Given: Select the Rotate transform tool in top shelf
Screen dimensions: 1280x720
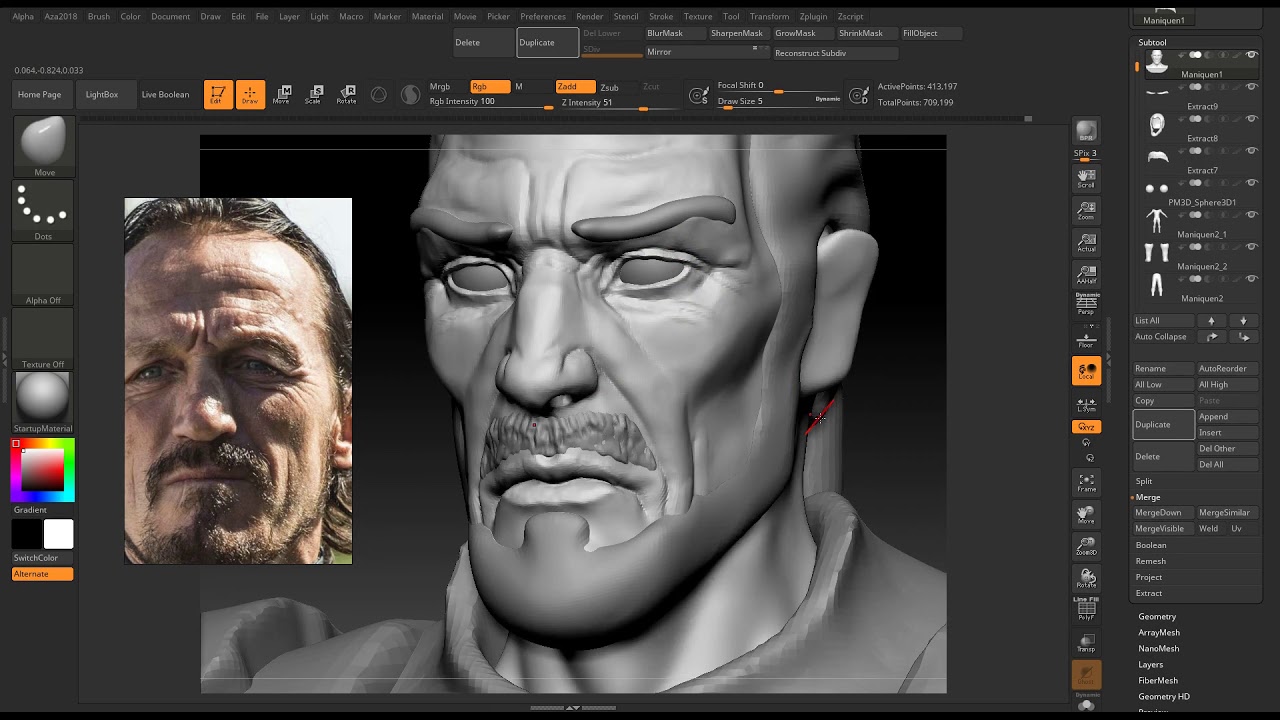Looking at the screenshot, I should (346, 94).
